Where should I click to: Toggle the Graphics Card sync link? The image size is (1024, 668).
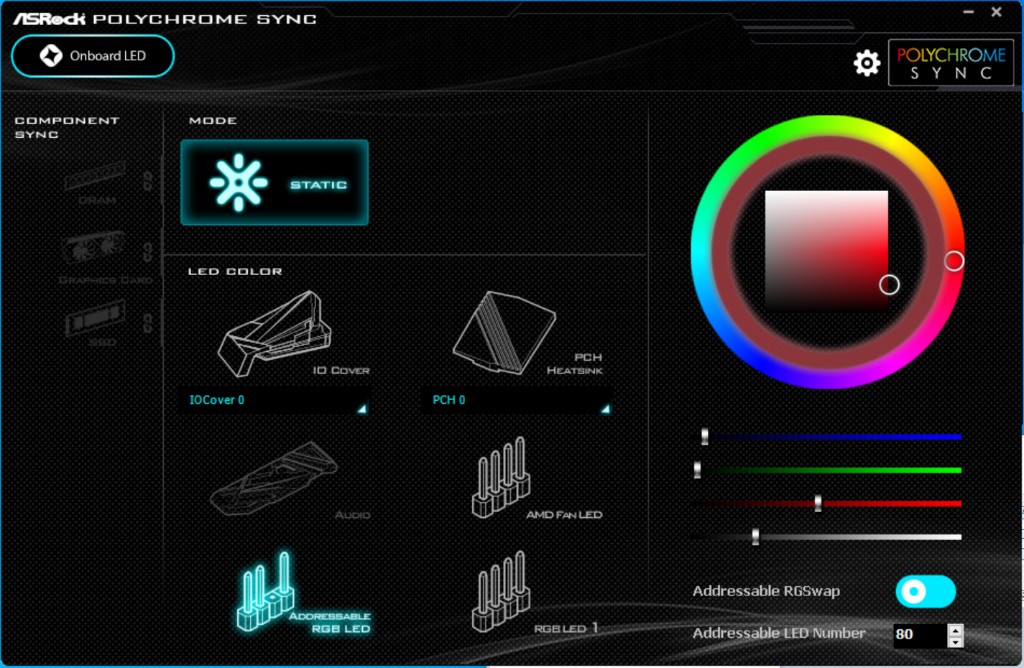(x=148, y=252)
